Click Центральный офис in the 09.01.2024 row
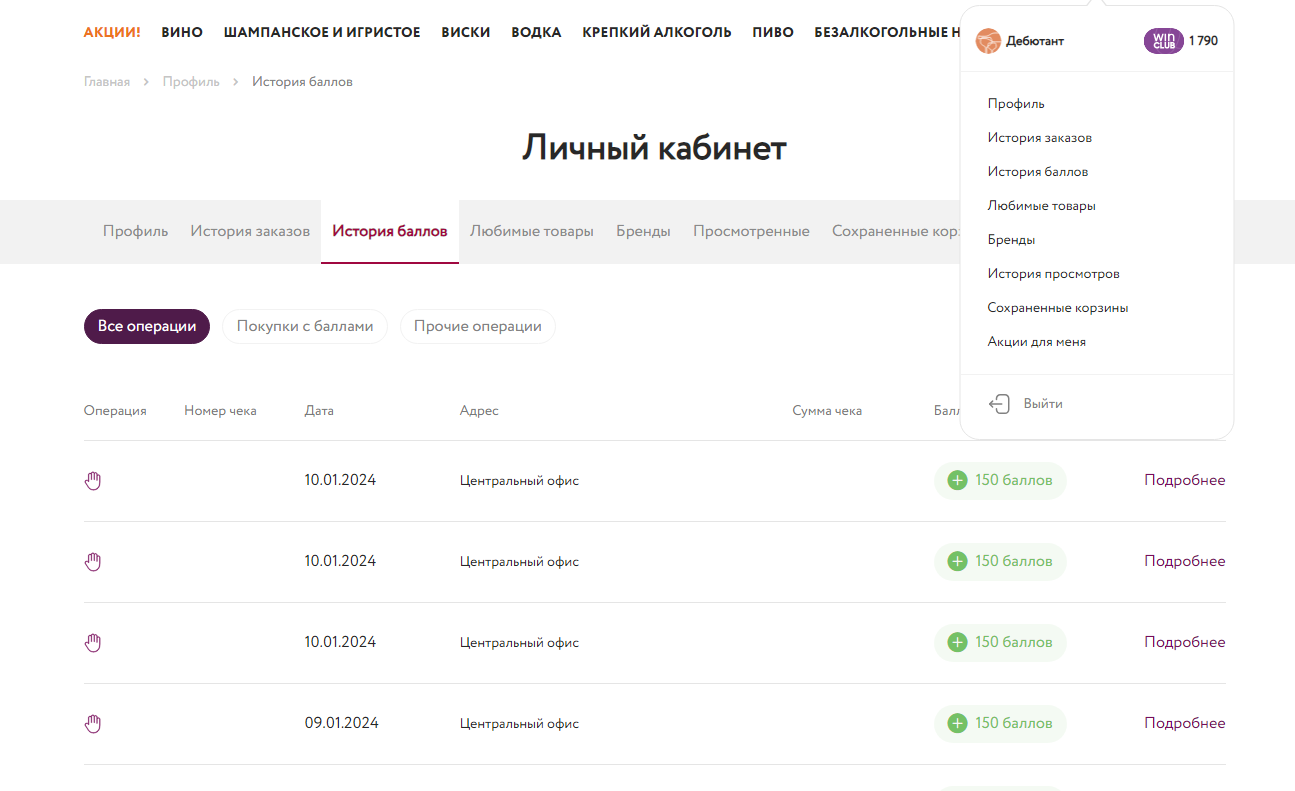 point(519,724)
